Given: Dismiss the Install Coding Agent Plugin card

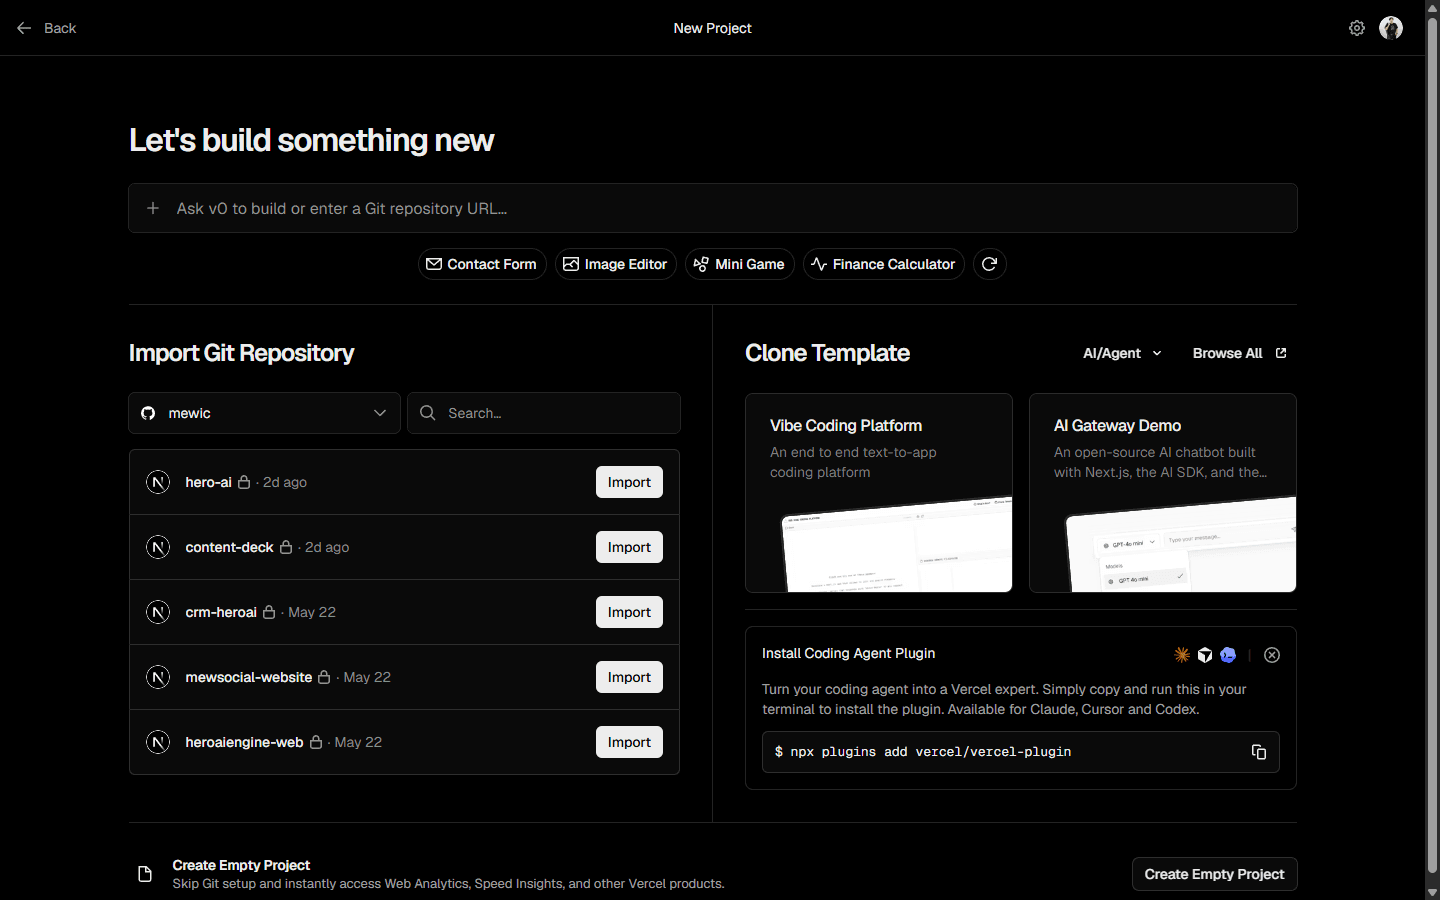Looking at the screenshot, I should (1272, 655).
